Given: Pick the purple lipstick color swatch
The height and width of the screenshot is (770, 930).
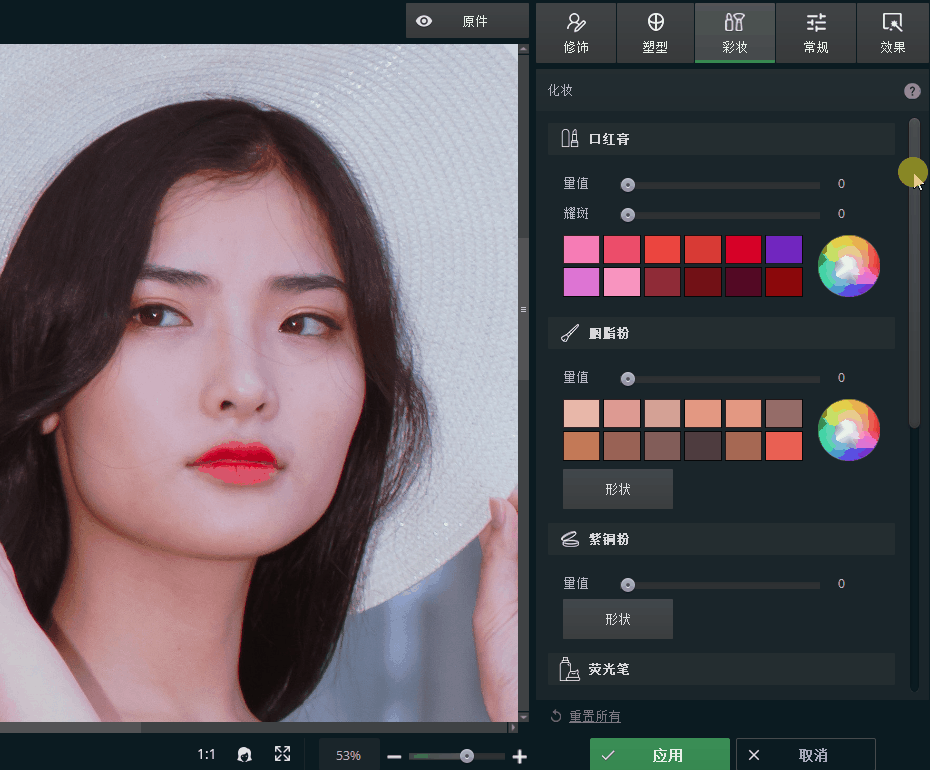Looking at the screenshot, I should pos(783,250).
